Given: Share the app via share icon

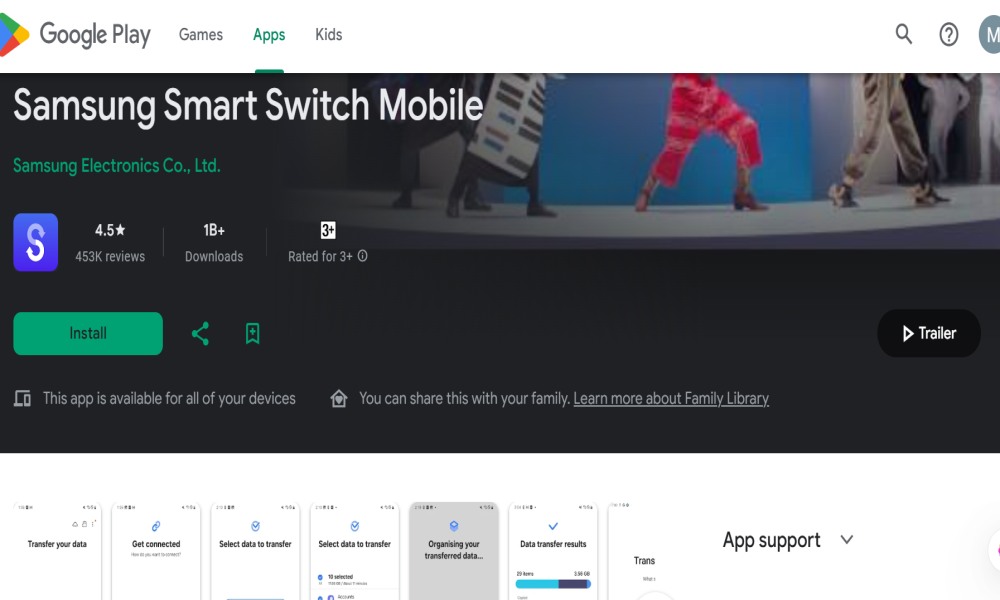Looking at the screenshot, I should (200, 333).
